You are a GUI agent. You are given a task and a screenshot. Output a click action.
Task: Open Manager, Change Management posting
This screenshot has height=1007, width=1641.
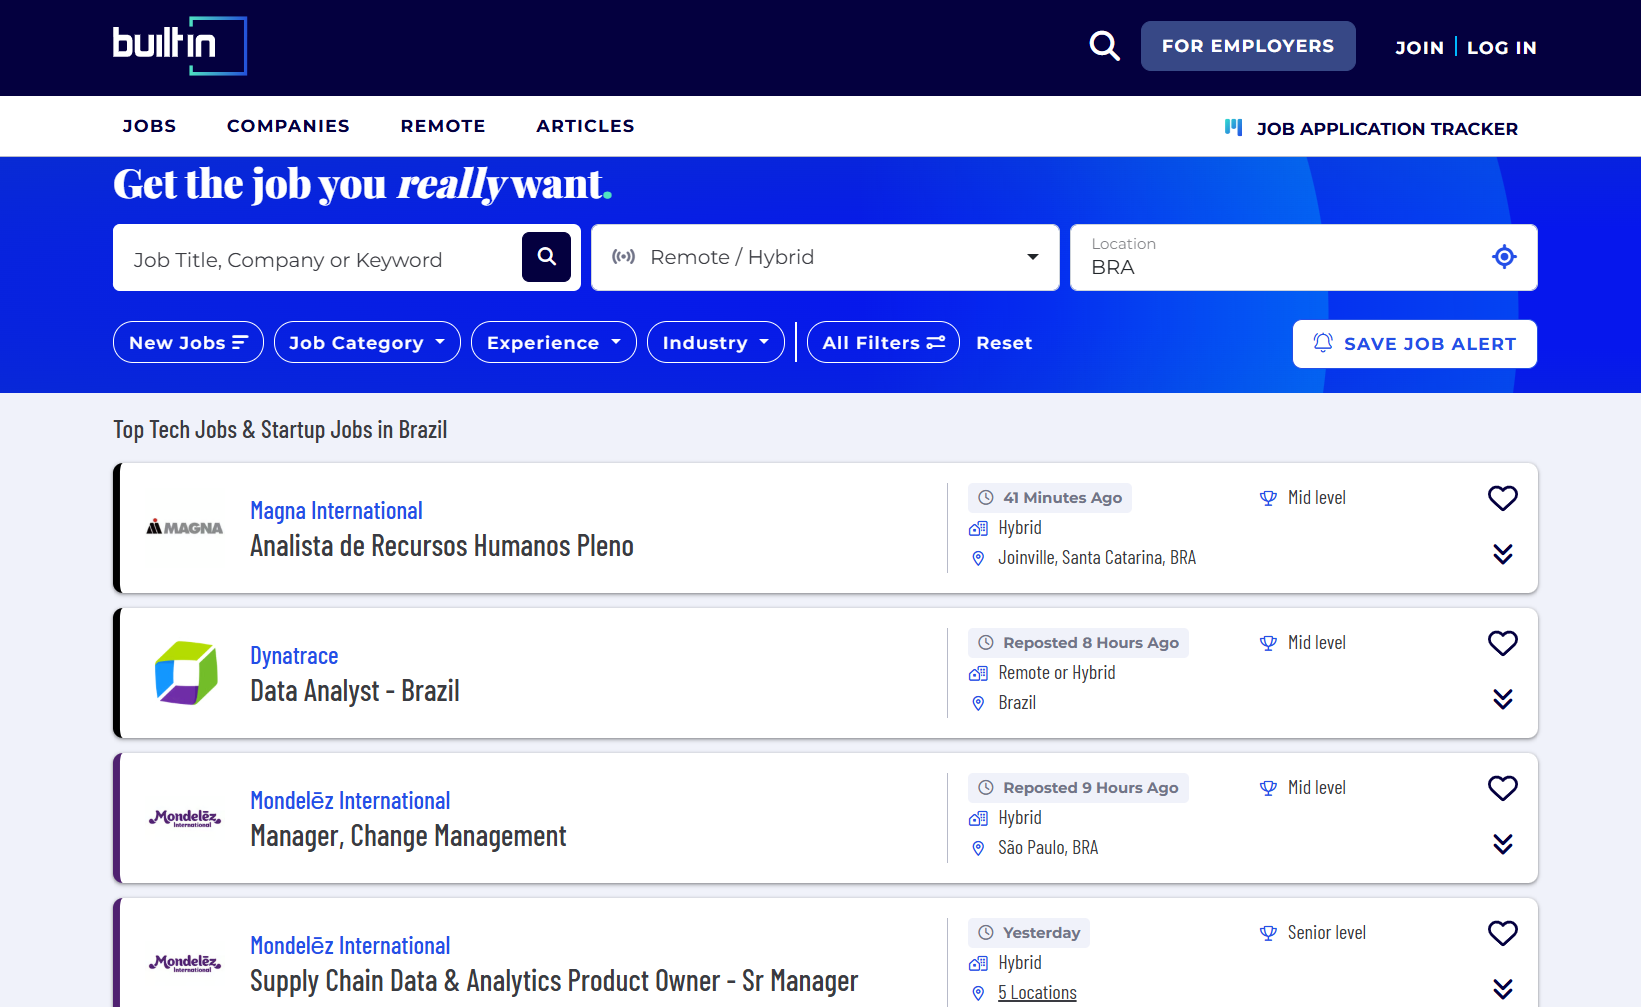point(408,836)
